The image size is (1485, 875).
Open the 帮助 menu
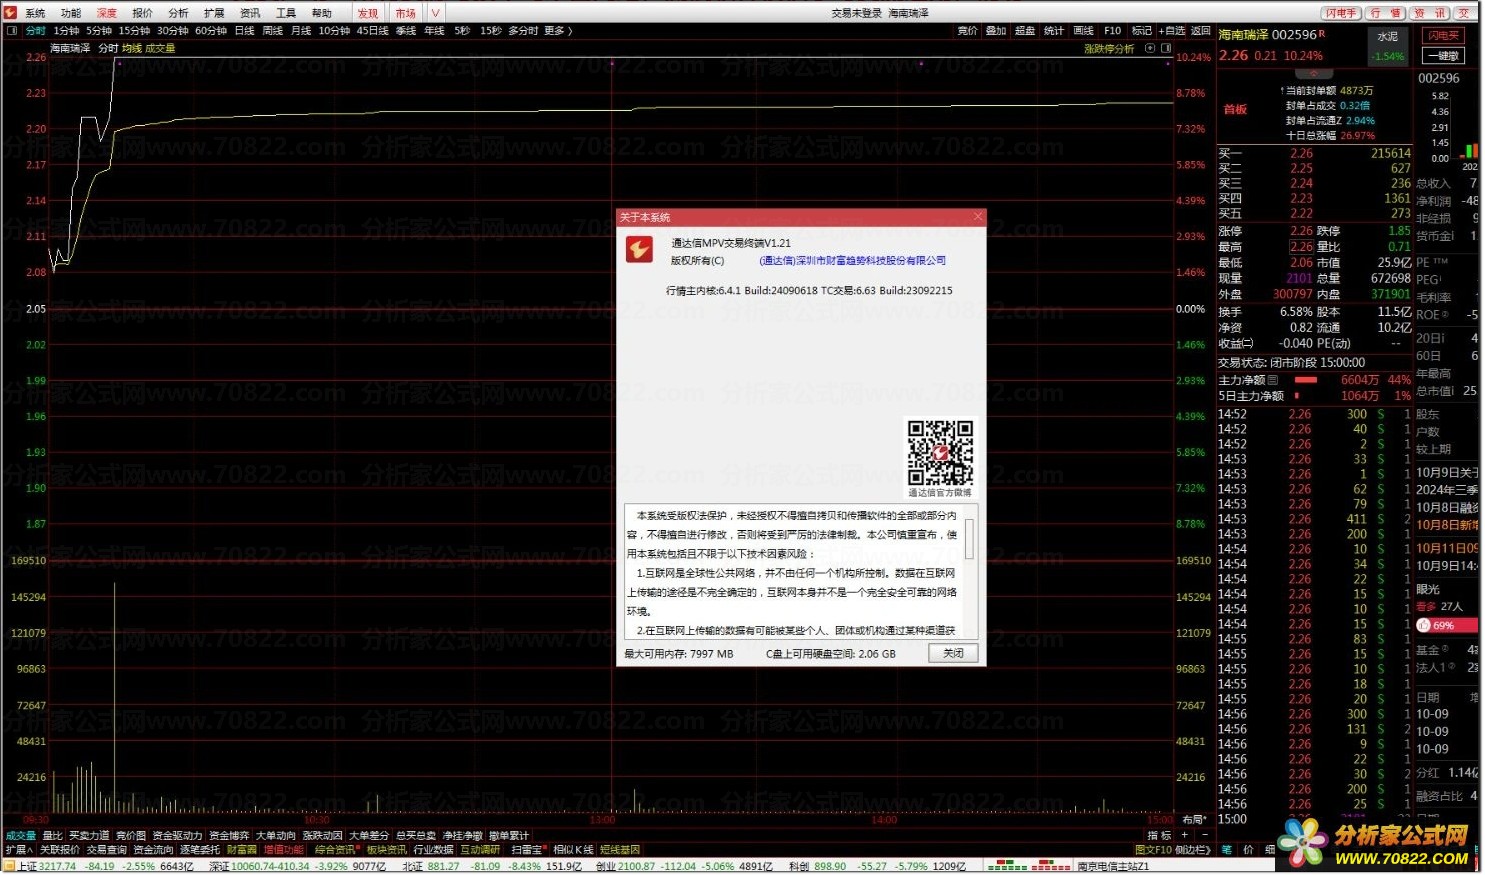[x=322, y=13]
